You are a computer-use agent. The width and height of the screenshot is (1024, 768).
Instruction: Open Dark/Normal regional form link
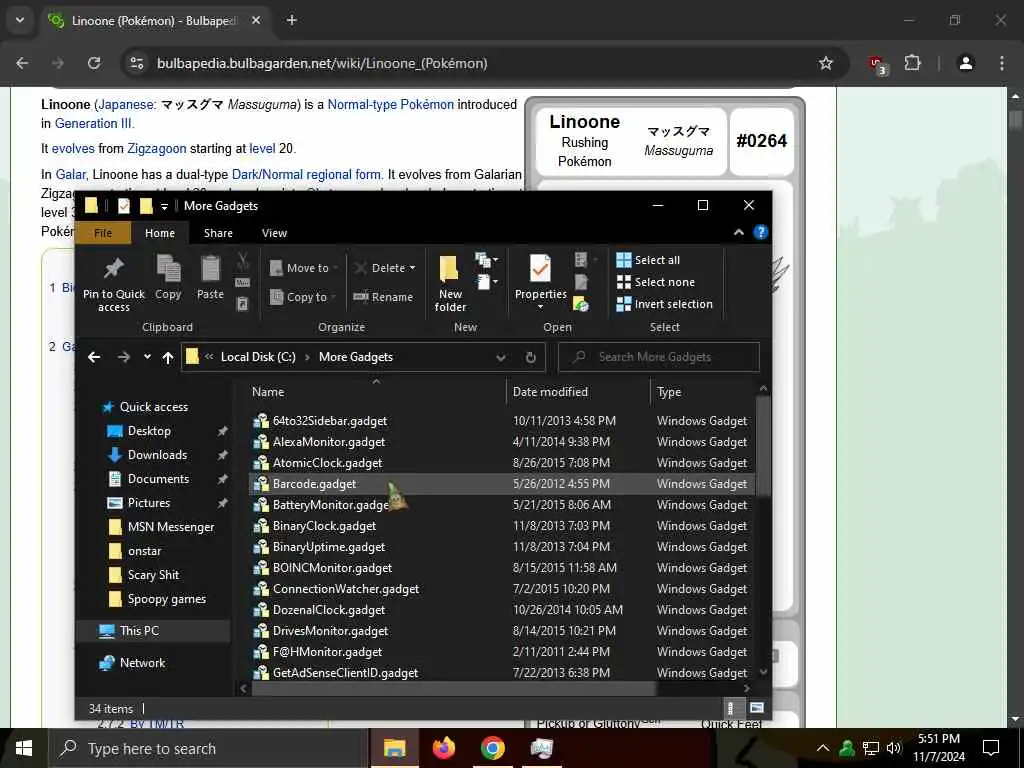coord(307,174)
